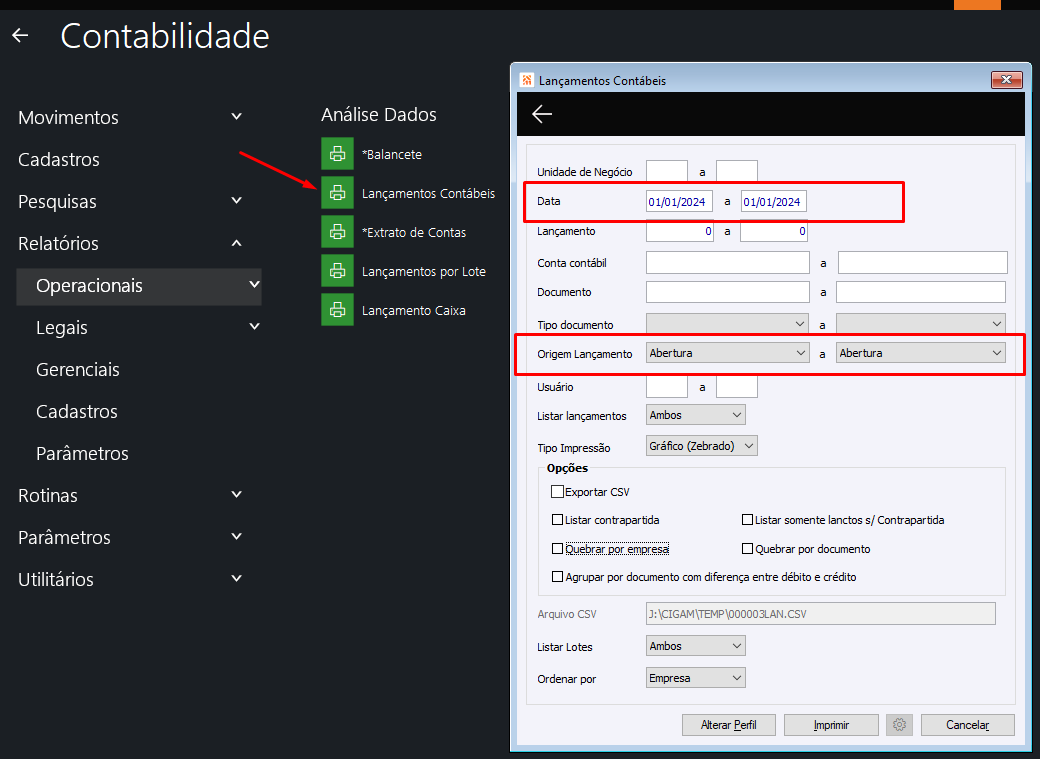Check Agrupar por documento com diferença option
The height and width of the screenshot is (759, 1040).
pos(557,577)
